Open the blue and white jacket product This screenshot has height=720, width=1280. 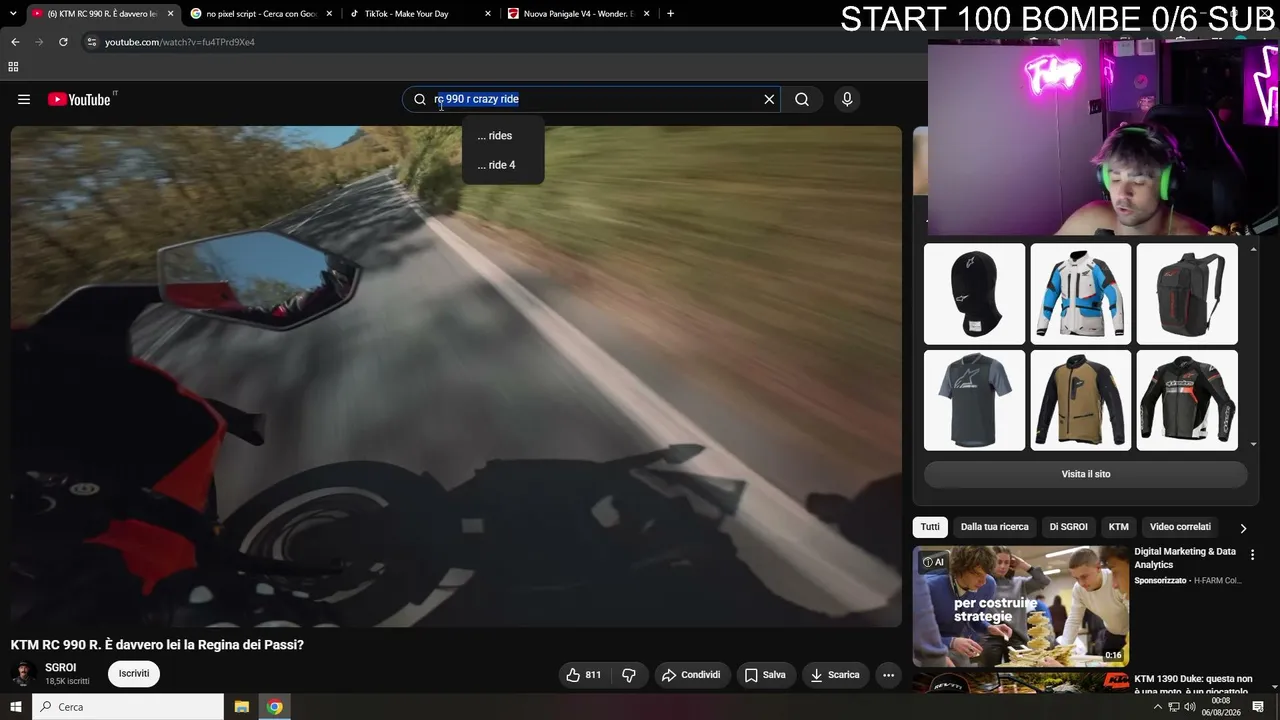click(1081, 294)
